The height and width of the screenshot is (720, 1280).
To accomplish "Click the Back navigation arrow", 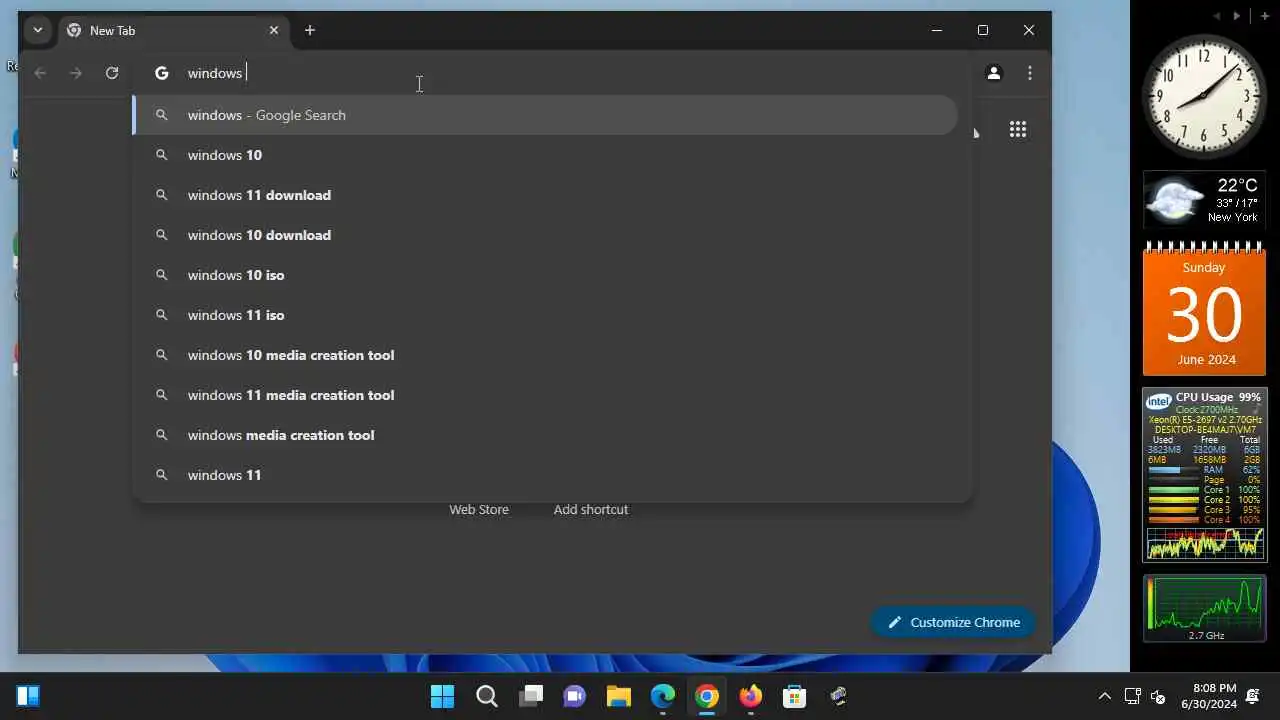I will pyautogui.click(x=40, y=73).
